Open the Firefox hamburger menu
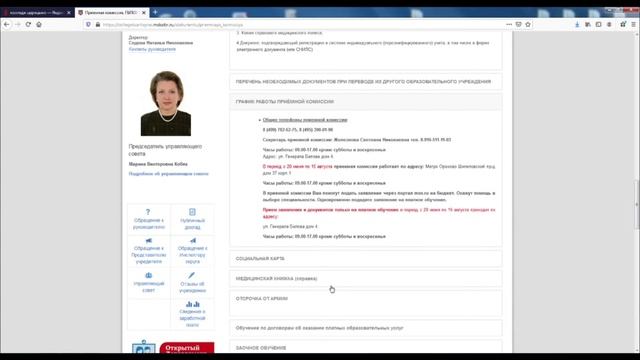 [x=633, y=24]
